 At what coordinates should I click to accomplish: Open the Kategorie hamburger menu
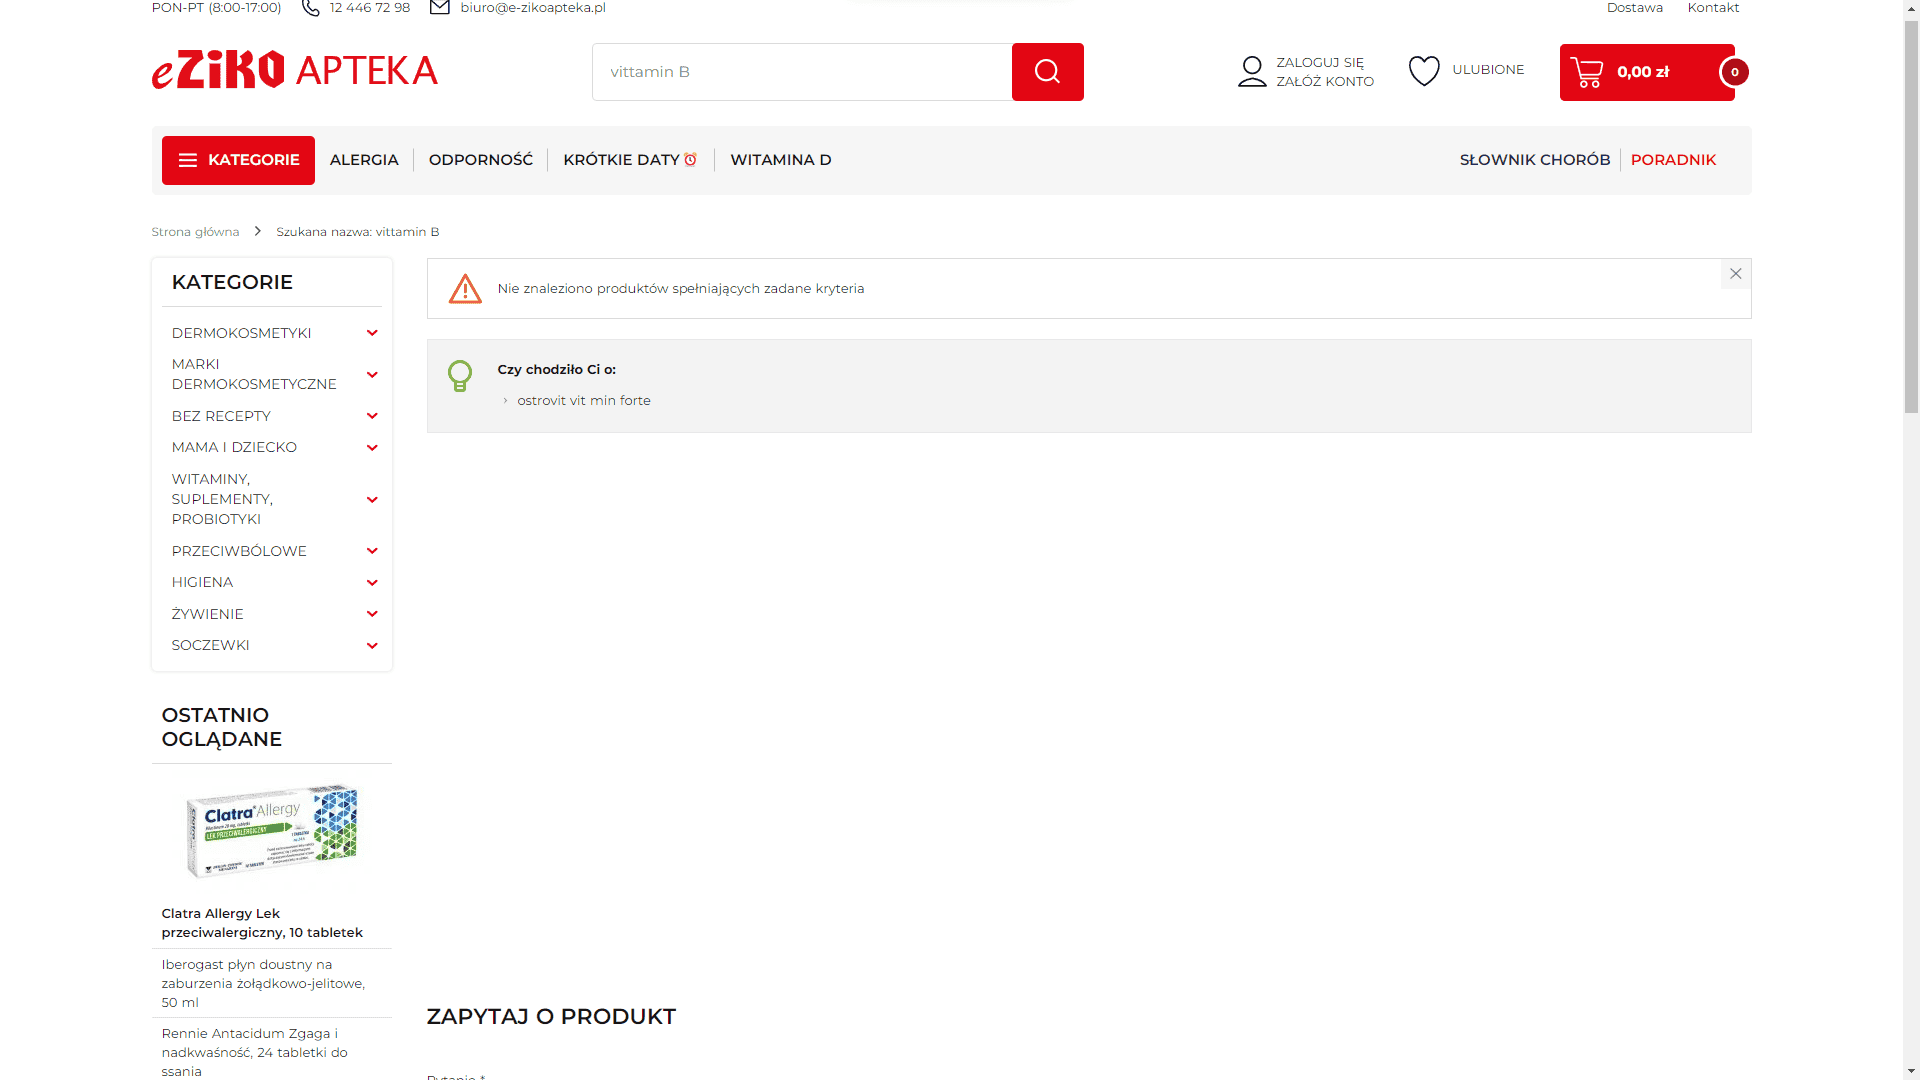pyautogui.click(x=238, y=160)
